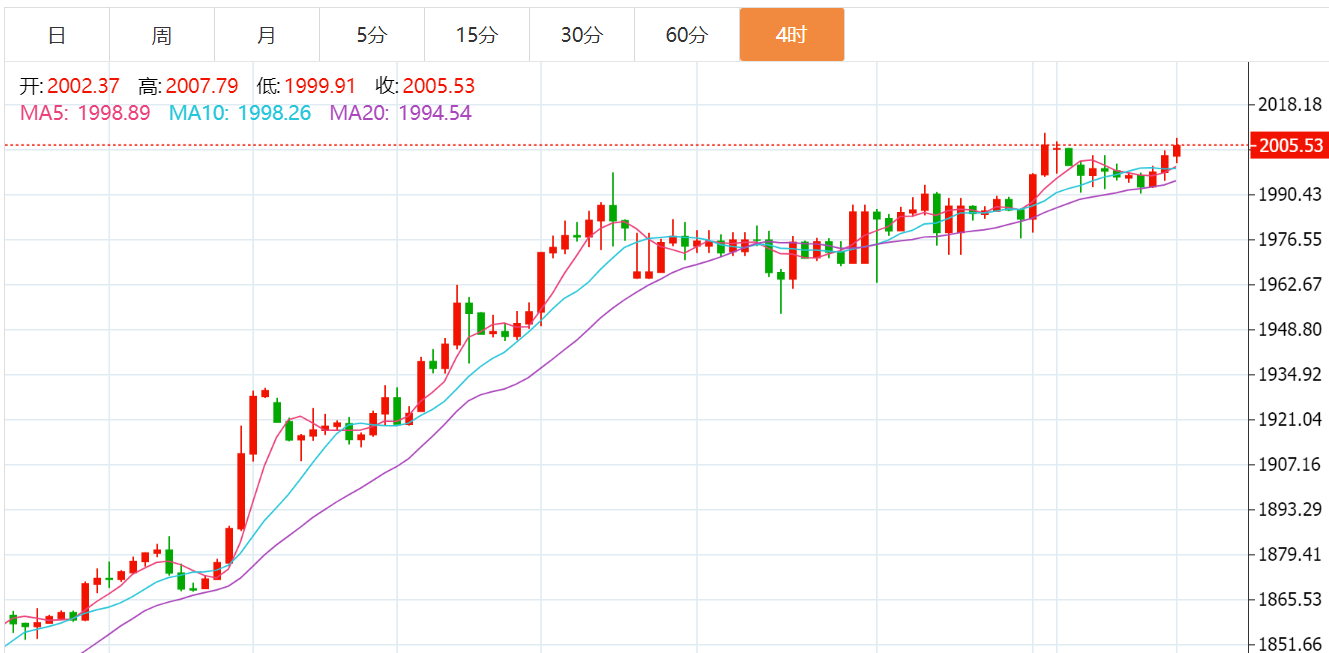Click the 1879.41 price axis label
Viewport: 1329px width, 653px height.
tap(1291, 555)
